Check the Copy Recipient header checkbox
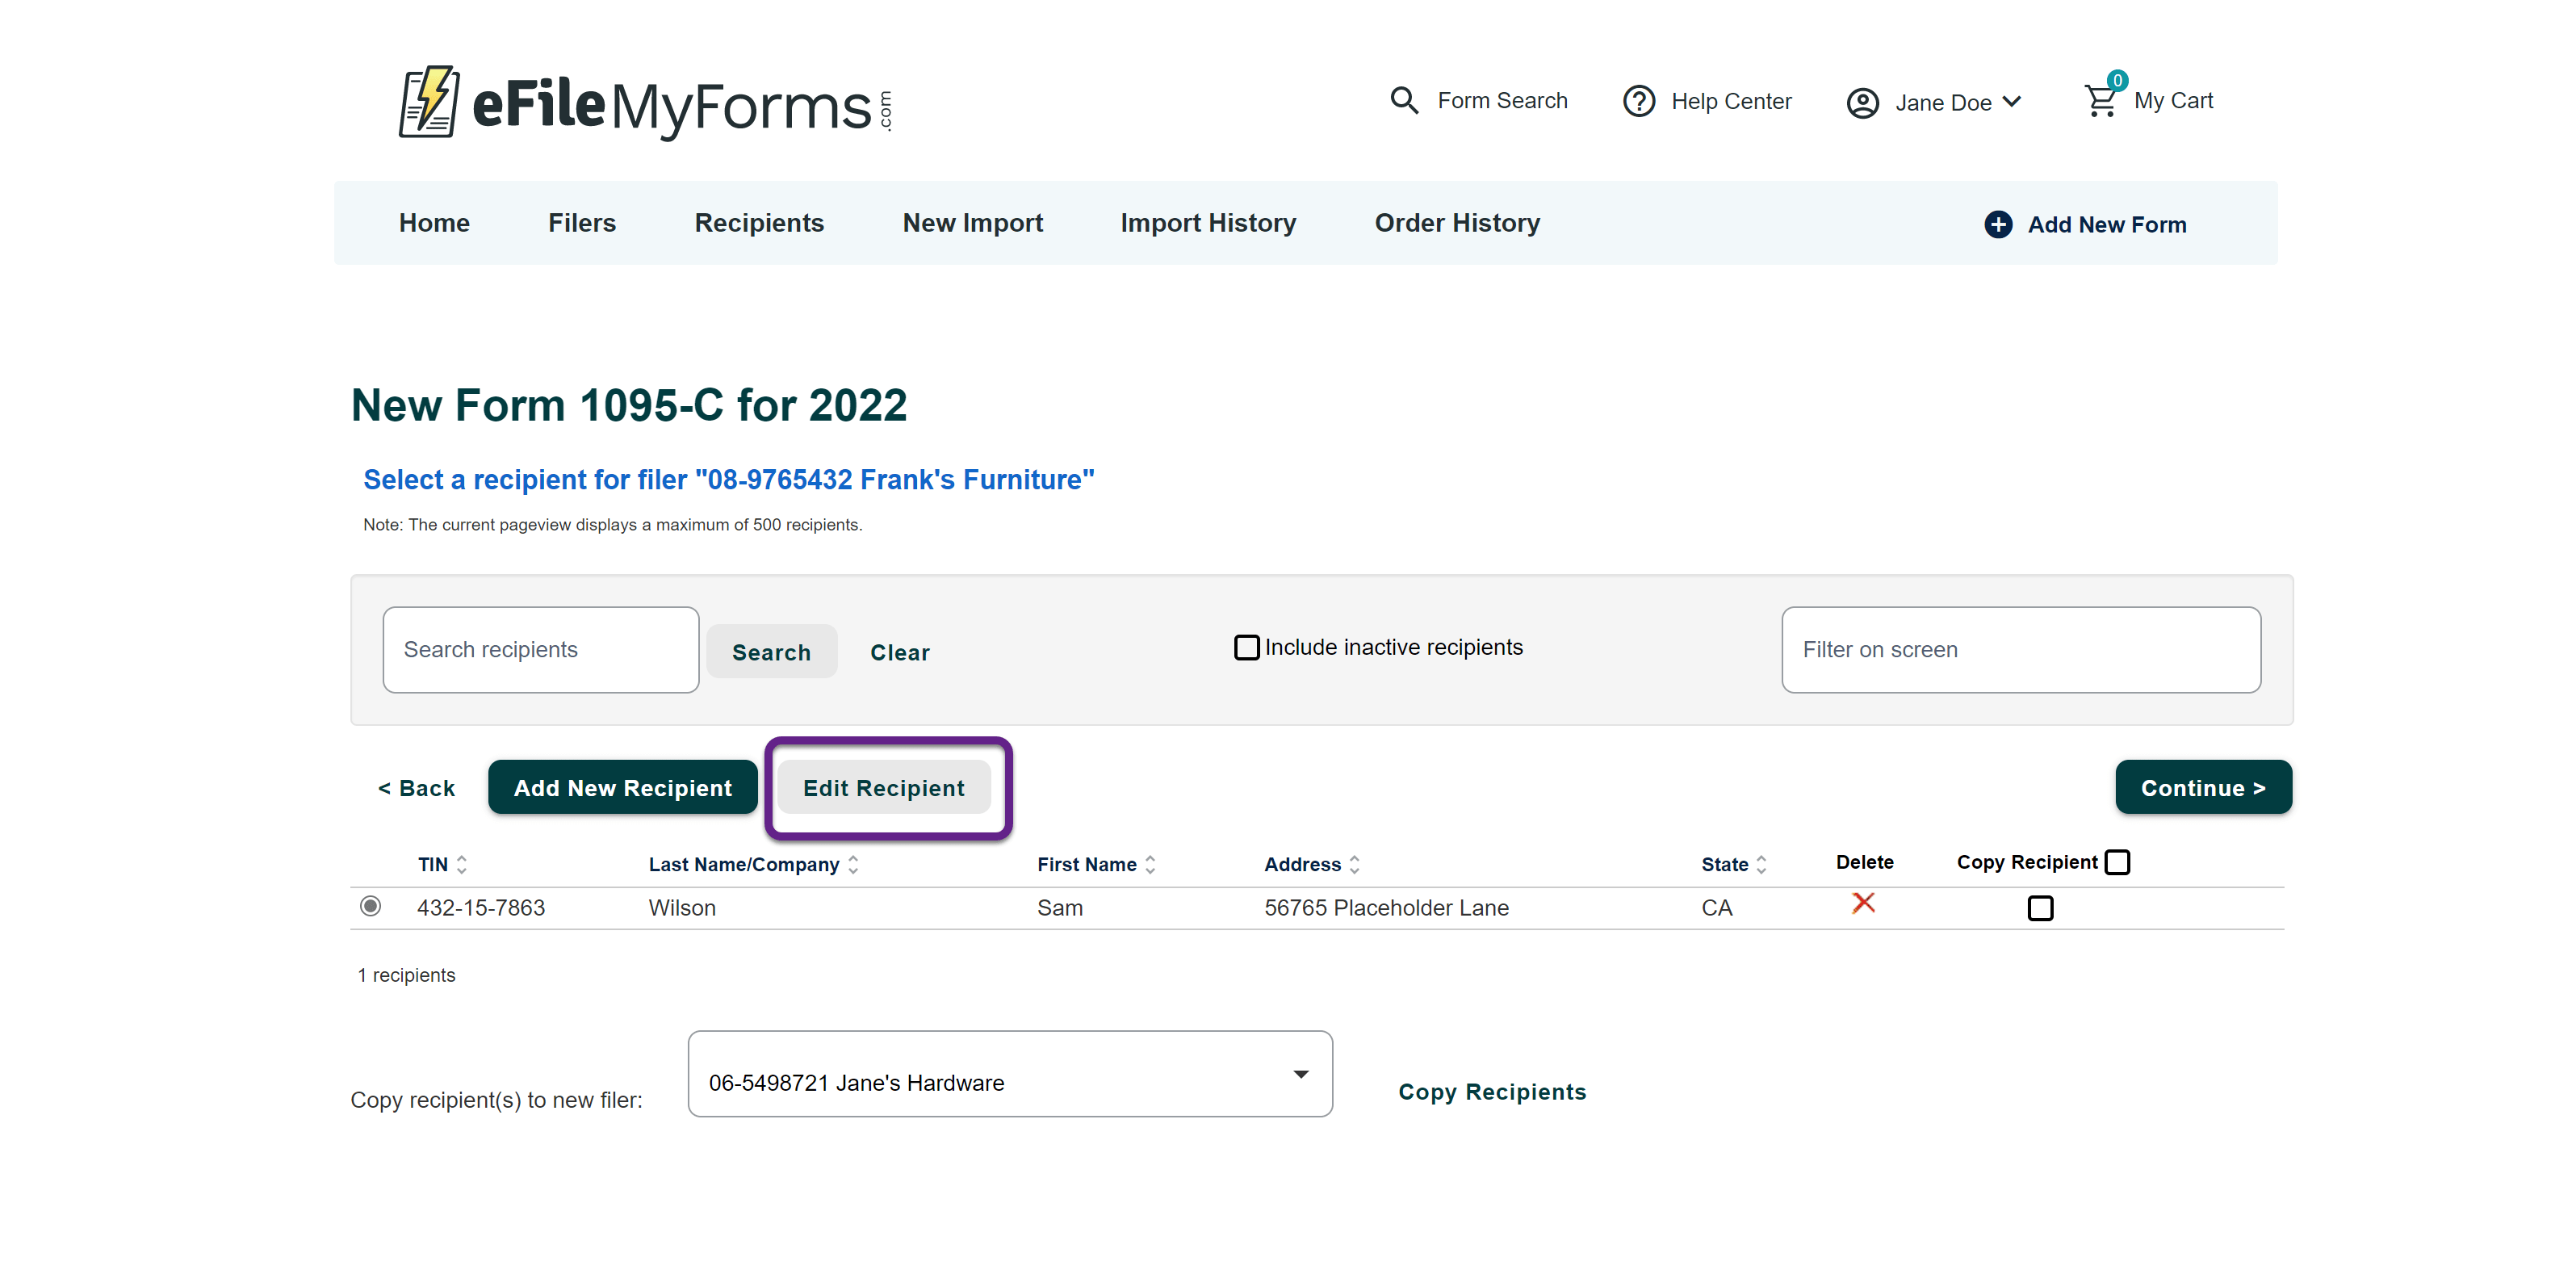This screenshot has height=1266, width=2576. pyautogui.click(x=2117, y=861)
